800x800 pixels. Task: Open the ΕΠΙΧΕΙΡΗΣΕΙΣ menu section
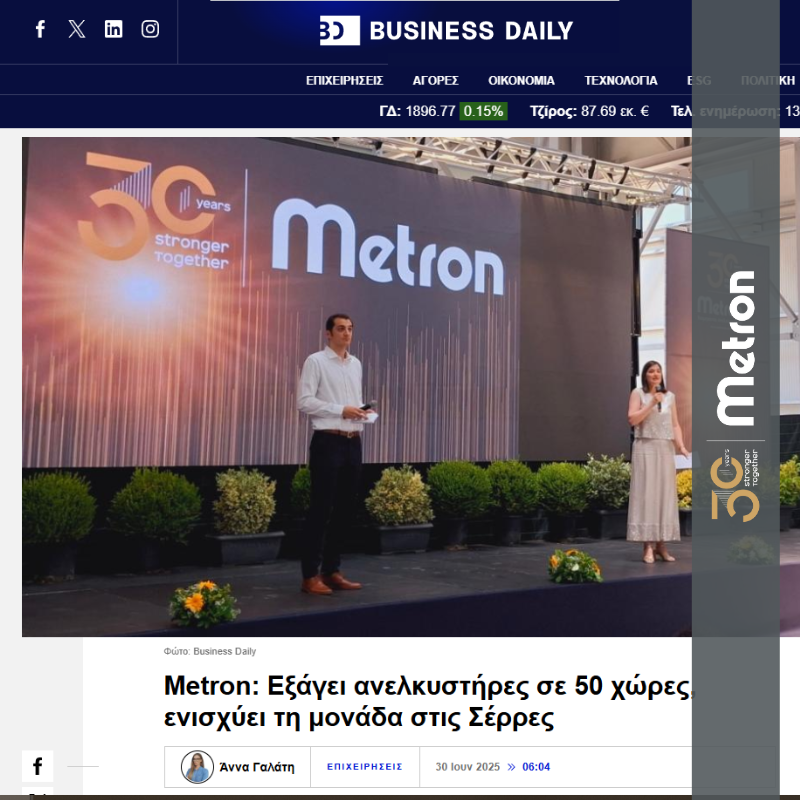pyautogui.click(x=344, y=81)
